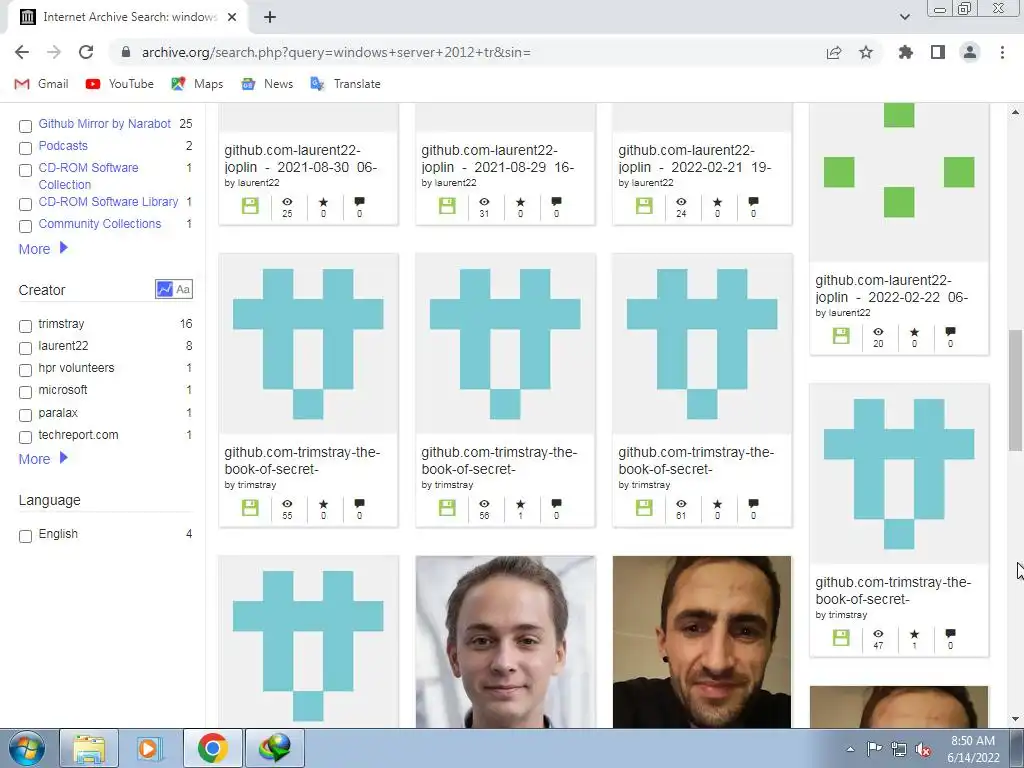This screenshot has height=768, width=1024.
Task: Open the tab search chevron
Action: (904, 17)
